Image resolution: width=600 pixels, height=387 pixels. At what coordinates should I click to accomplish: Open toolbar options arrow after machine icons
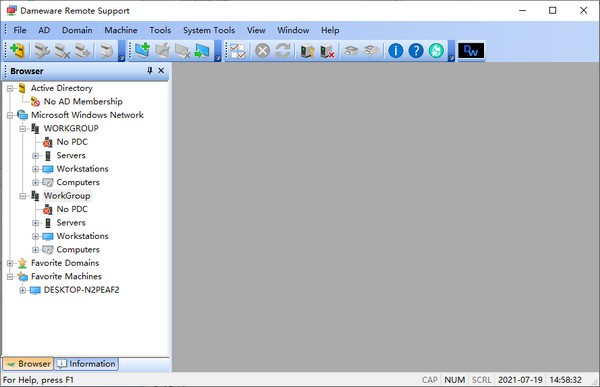218,51
